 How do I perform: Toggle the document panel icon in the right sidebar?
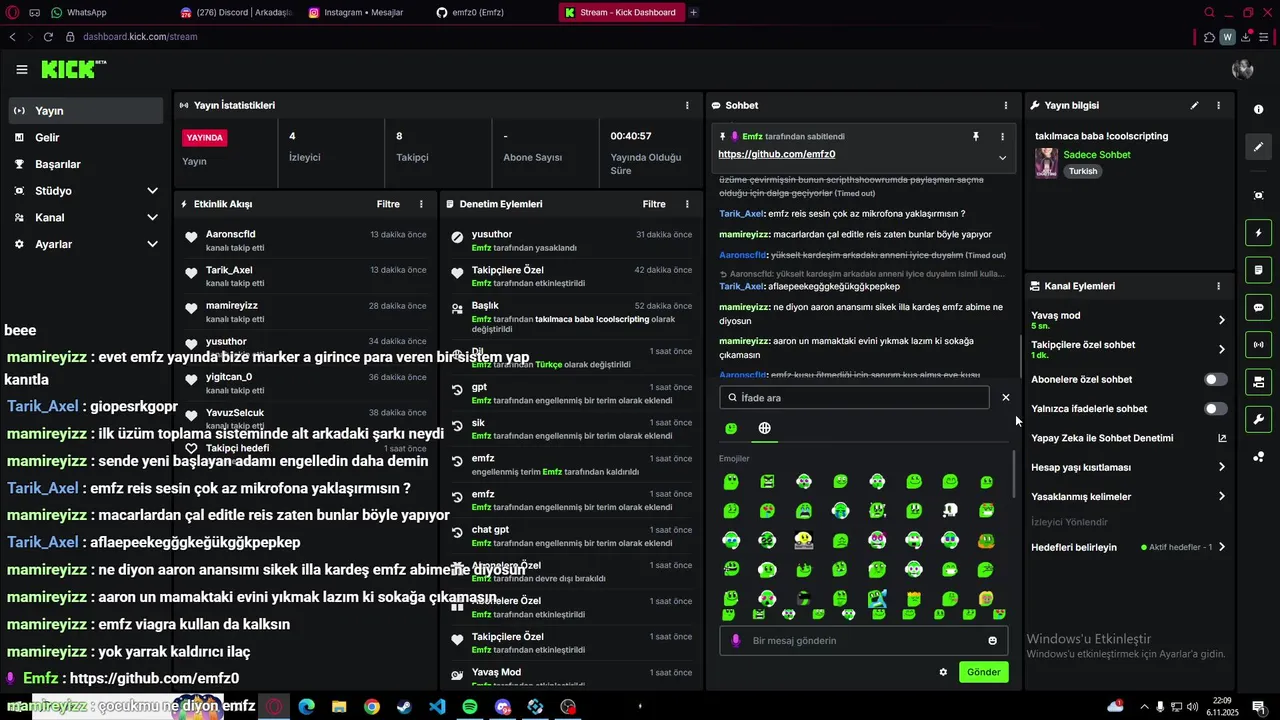tap(1259, 270)
